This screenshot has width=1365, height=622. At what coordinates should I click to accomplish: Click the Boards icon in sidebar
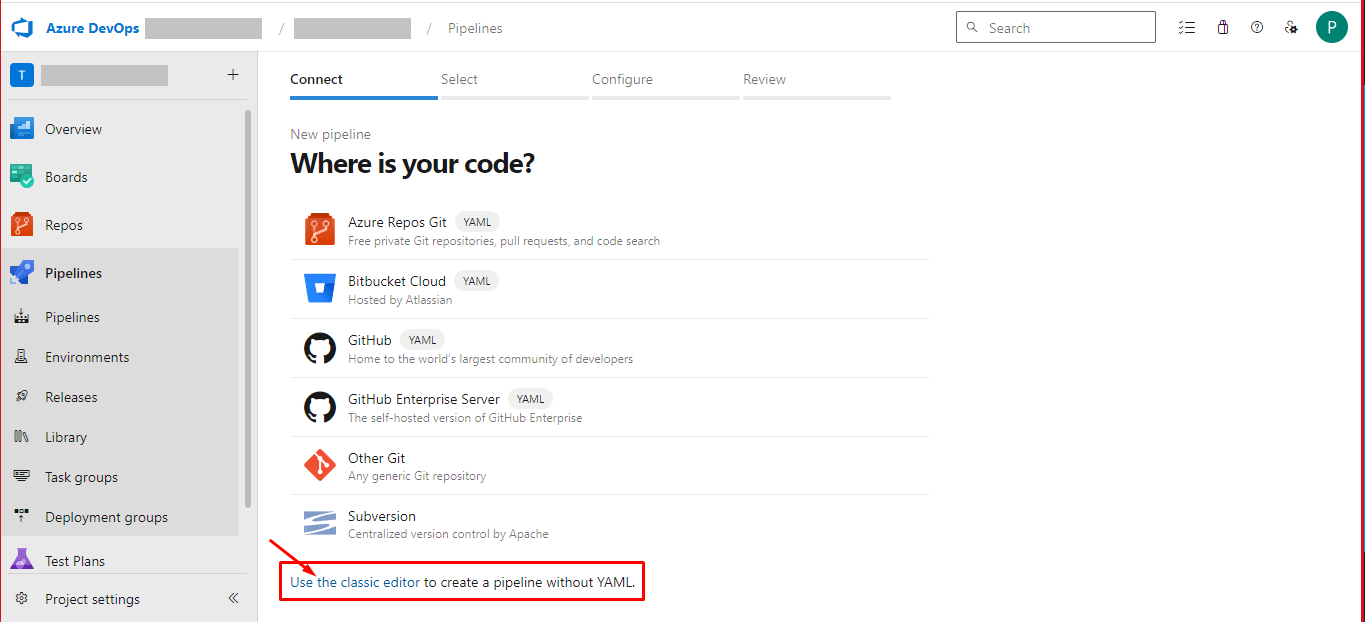tap(22, 177)
